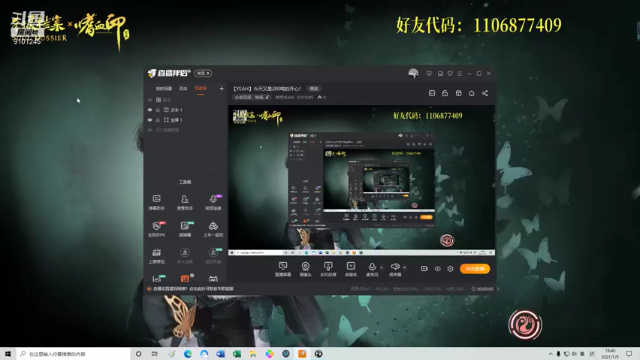Open Microsoft Edge from the taskbar
The image size is (640, 360).
(188, 353)
